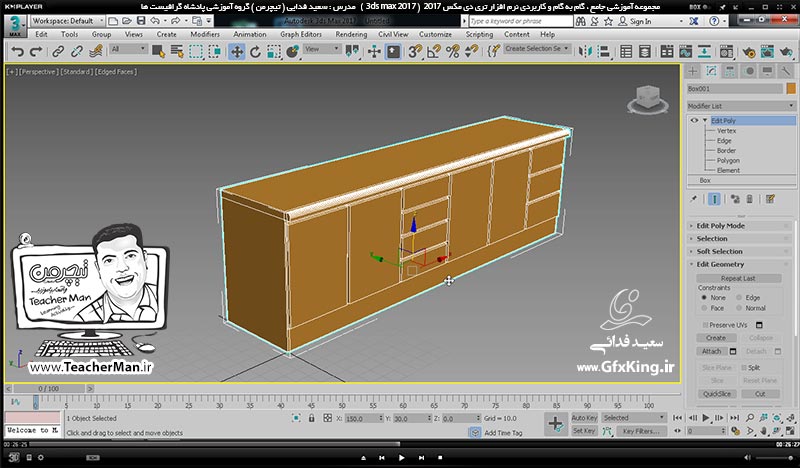Select the Face constraint radio button
800x468 pixels.
tap(704, 308)
